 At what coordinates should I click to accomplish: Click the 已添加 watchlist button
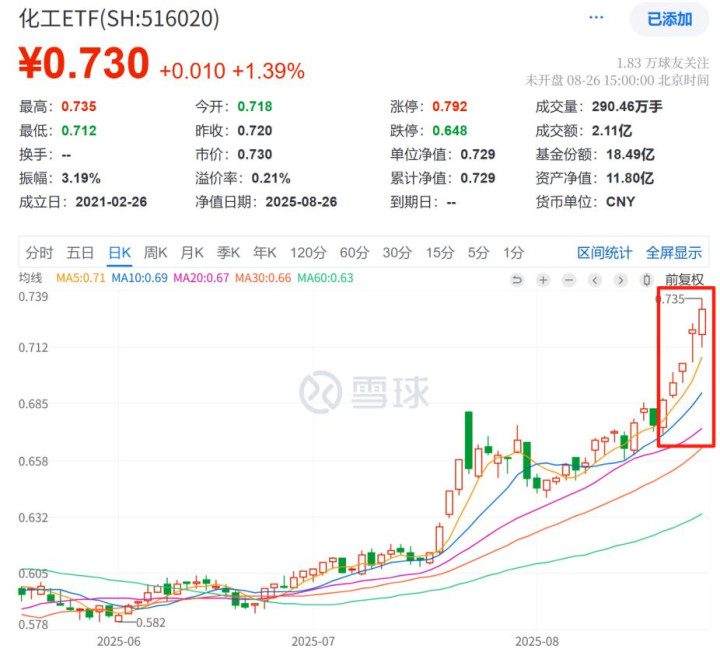(x=669, y=19)
